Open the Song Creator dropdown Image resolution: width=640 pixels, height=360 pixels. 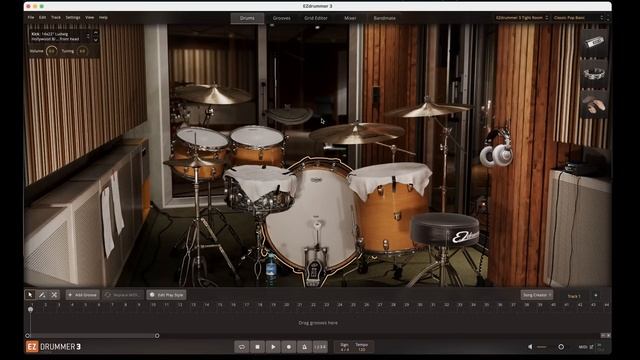[537, 295]
